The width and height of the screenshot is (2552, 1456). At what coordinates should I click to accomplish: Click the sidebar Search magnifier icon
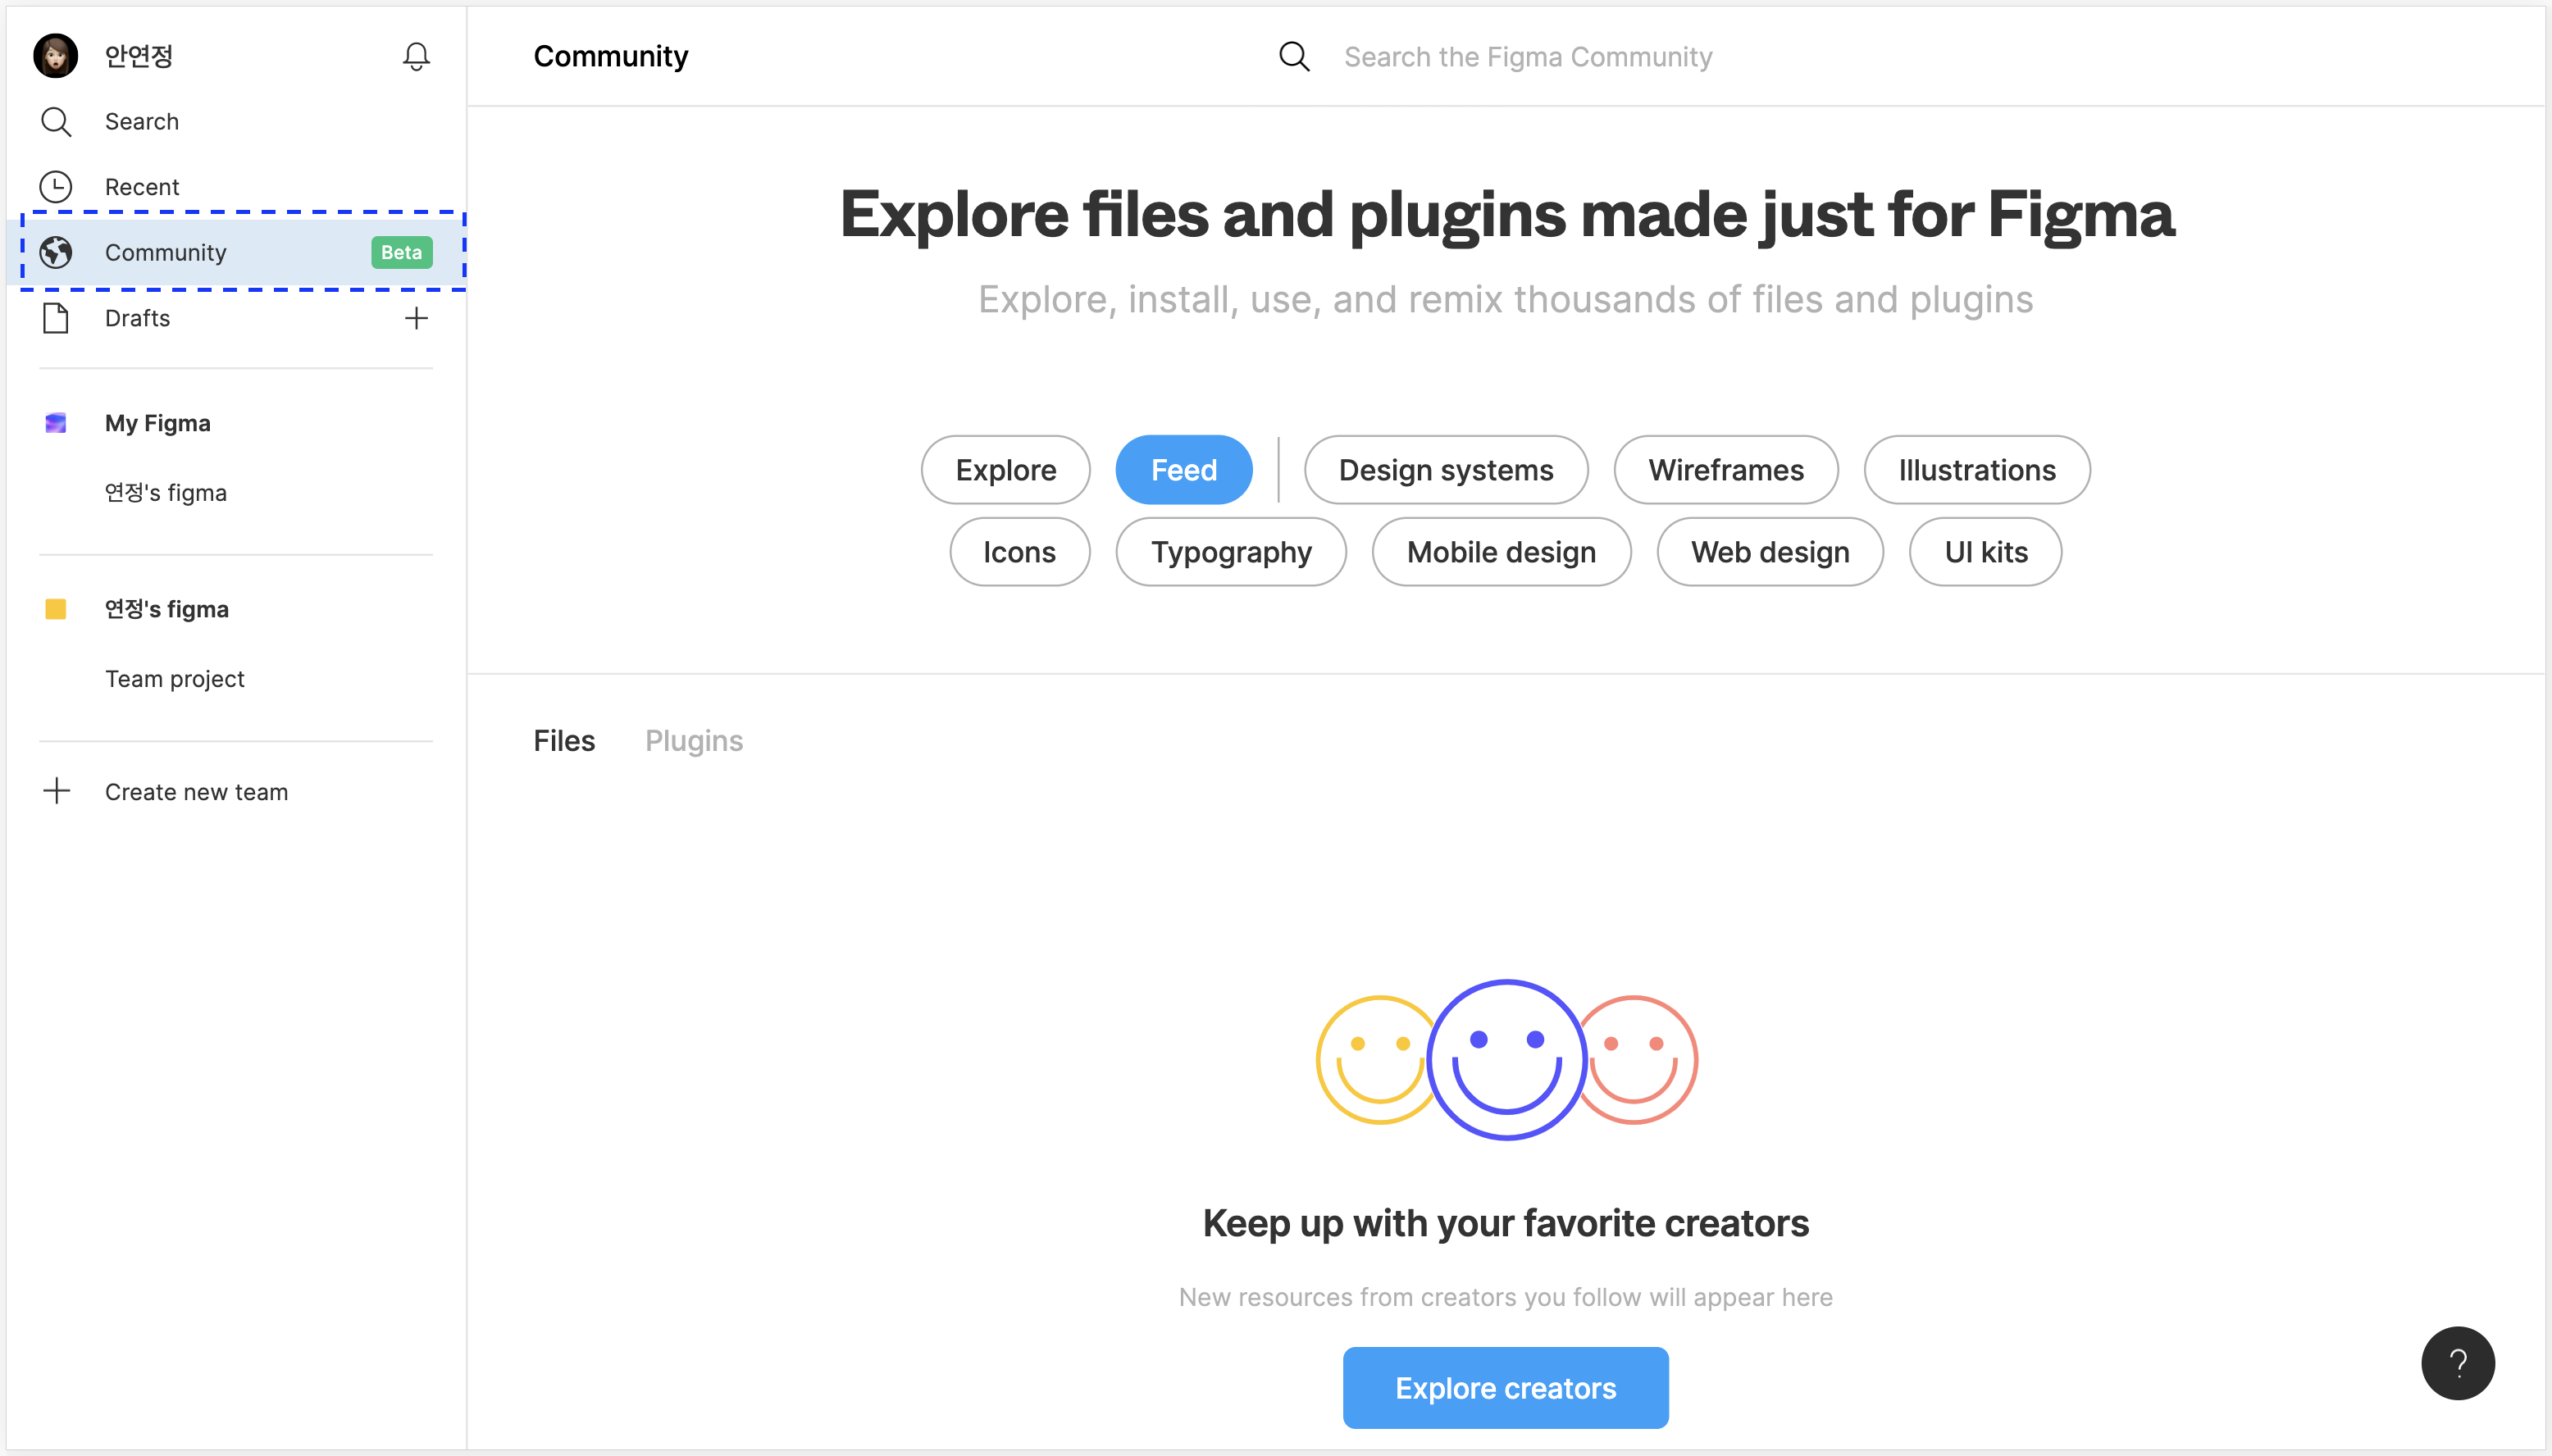point(56,121)
